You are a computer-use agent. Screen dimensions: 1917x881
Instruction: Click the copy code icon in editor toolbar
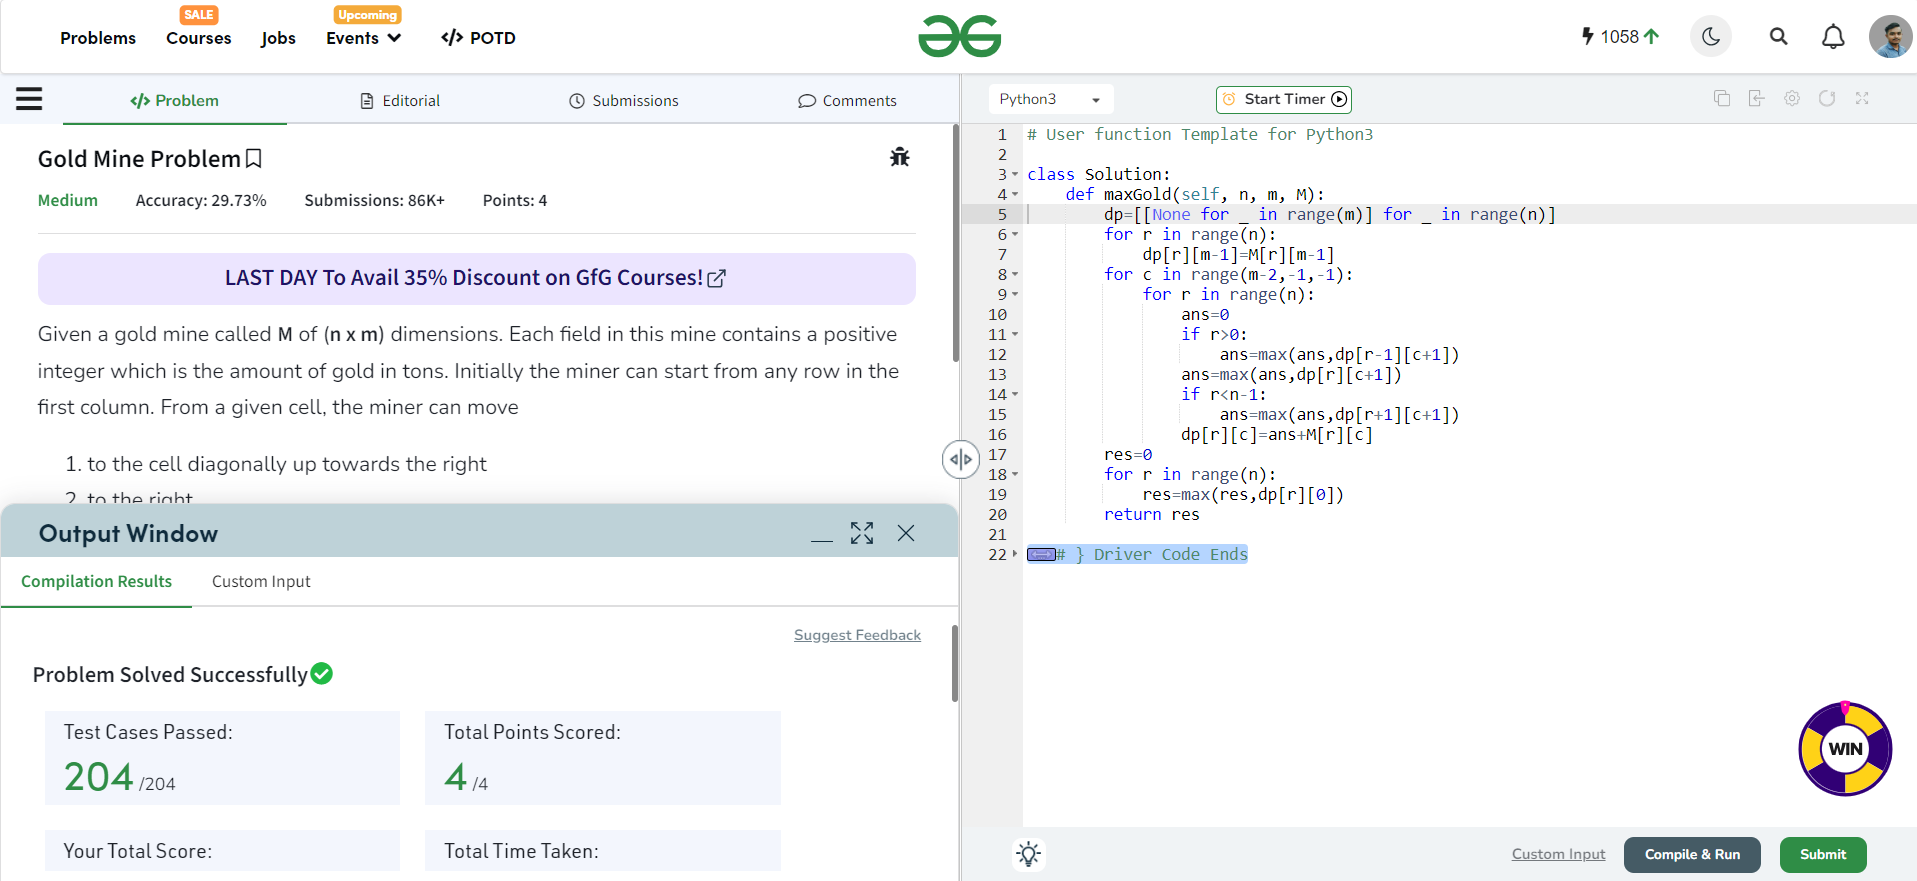point(1722,99)
